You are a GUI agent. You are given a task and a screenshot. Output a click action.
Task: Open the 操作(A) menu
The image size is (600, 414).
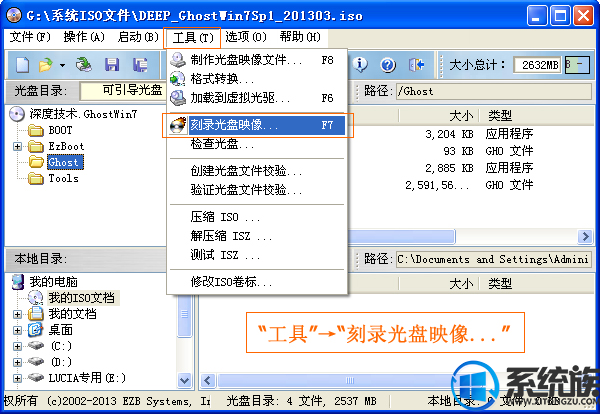[84, 37]
